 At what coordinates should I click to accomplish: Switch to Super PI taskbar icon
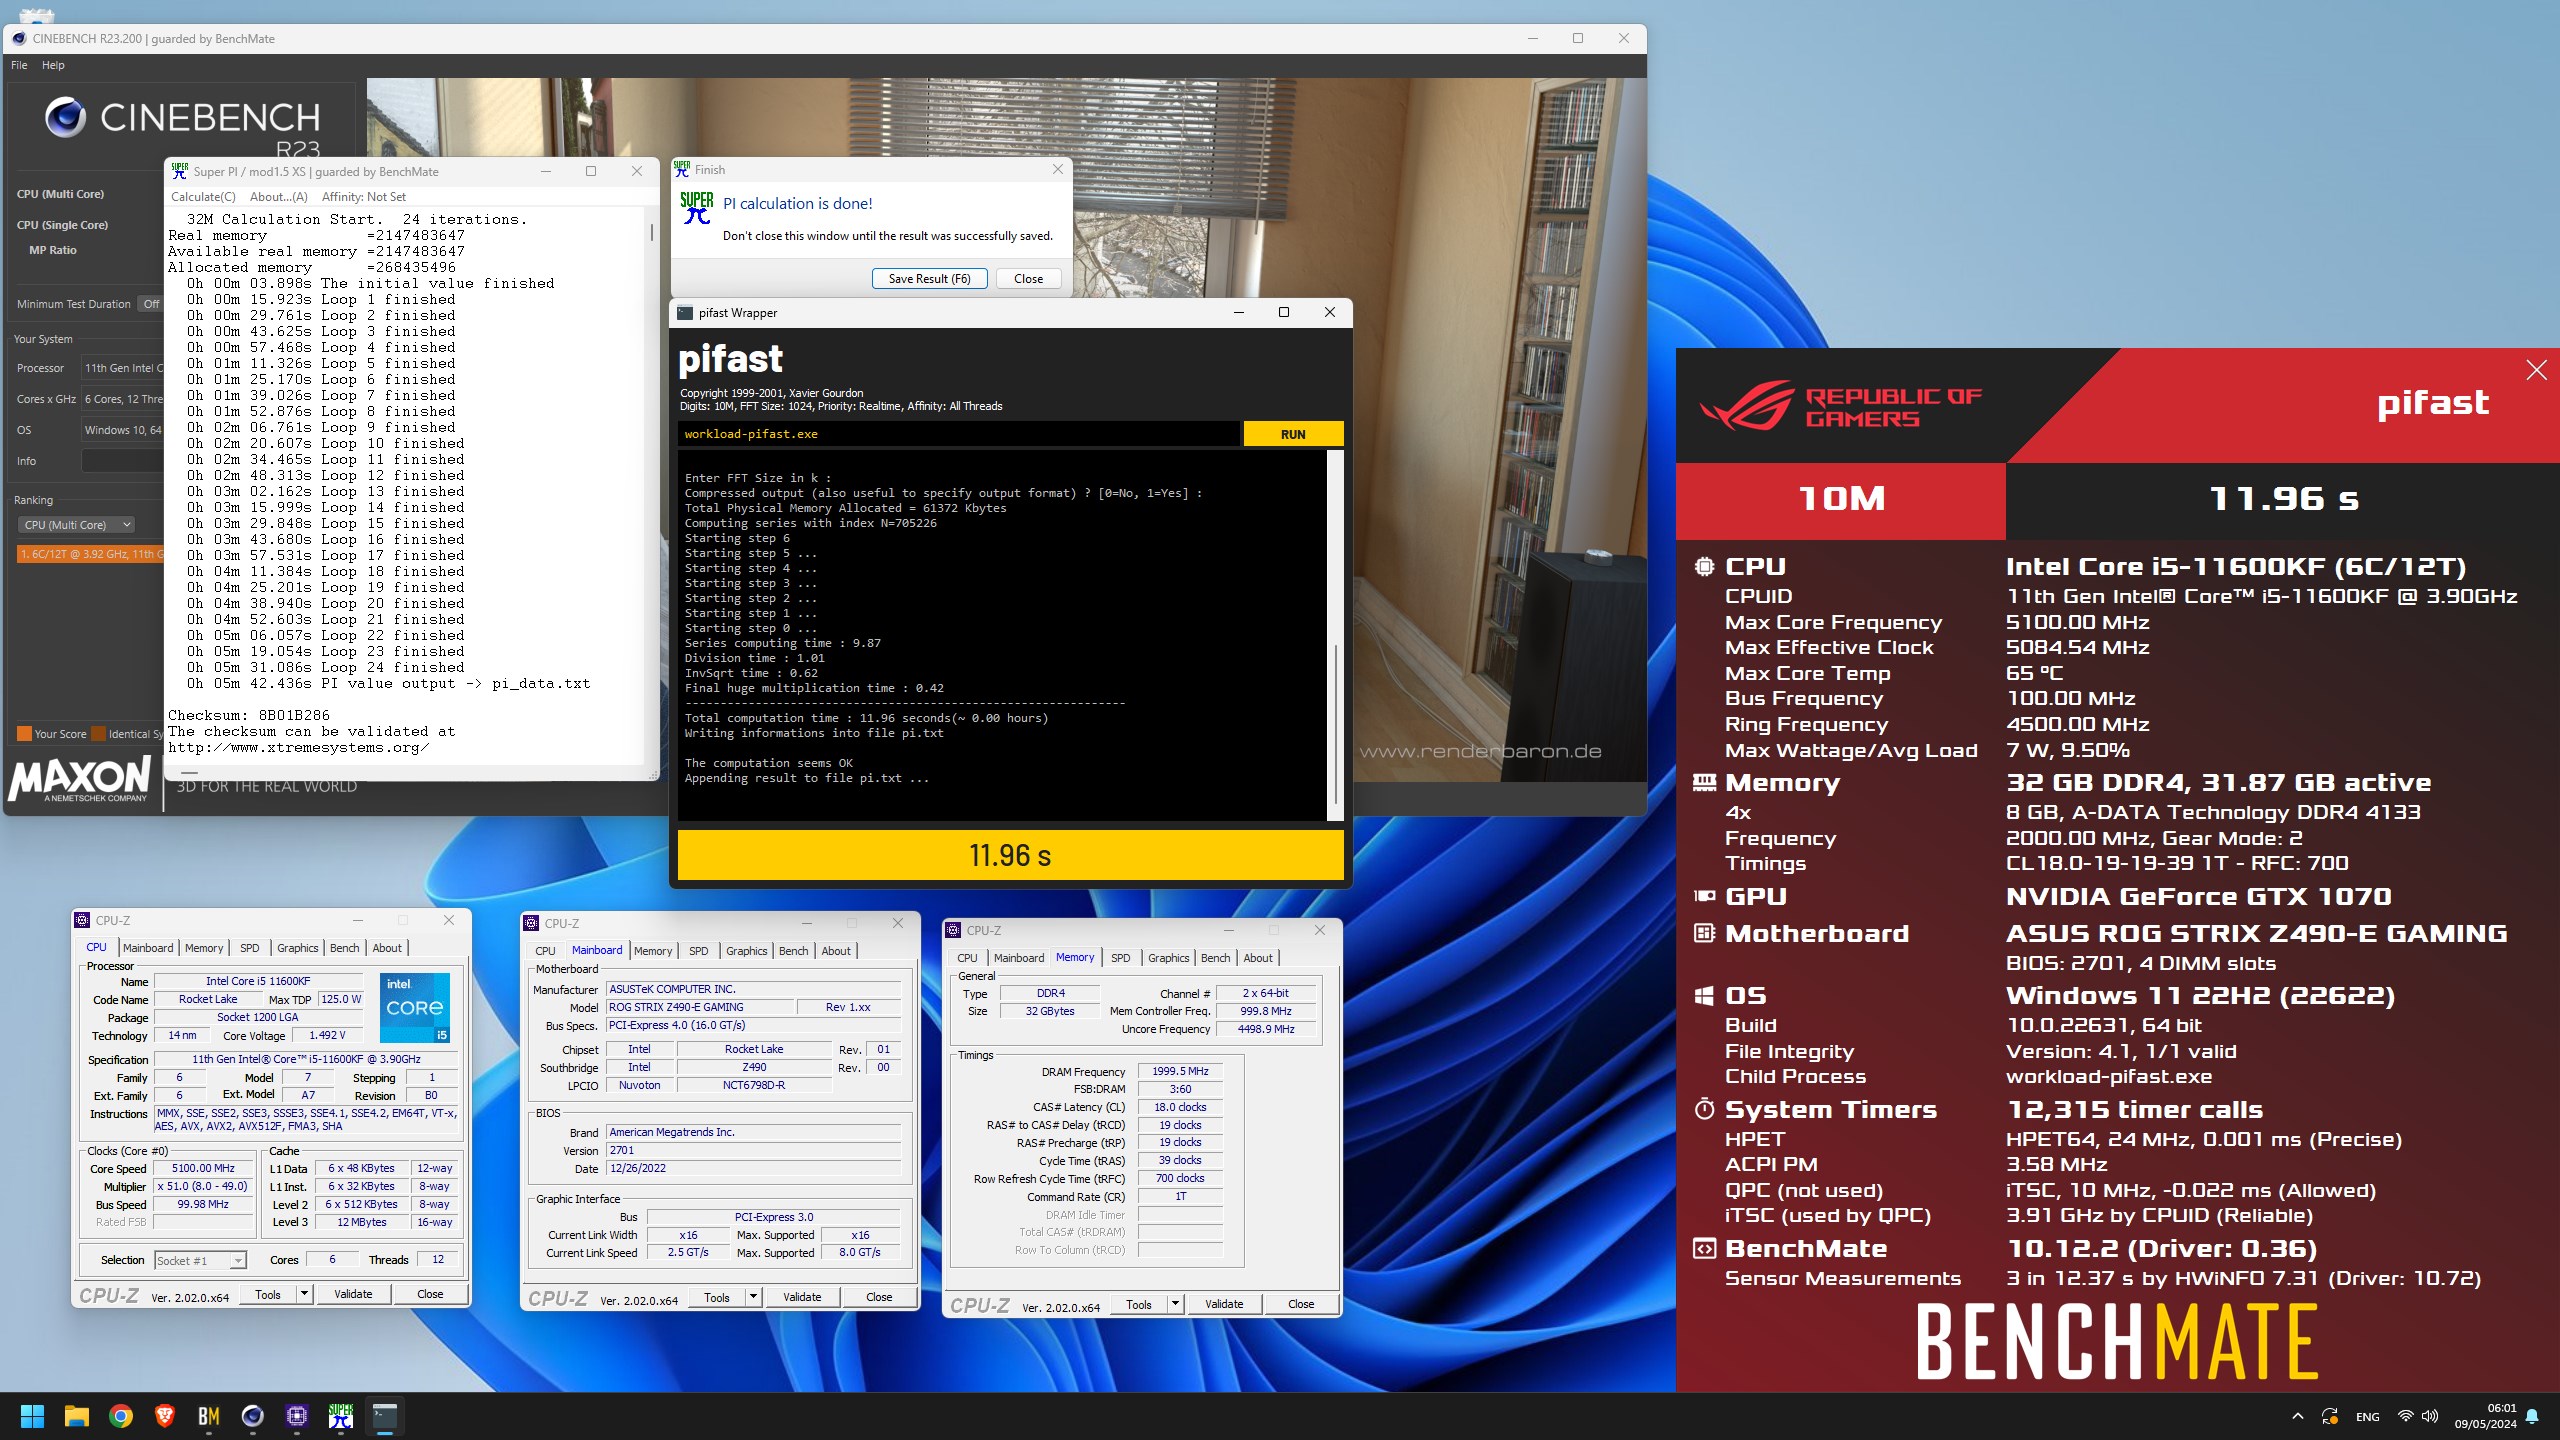(x=341, y=1416)
